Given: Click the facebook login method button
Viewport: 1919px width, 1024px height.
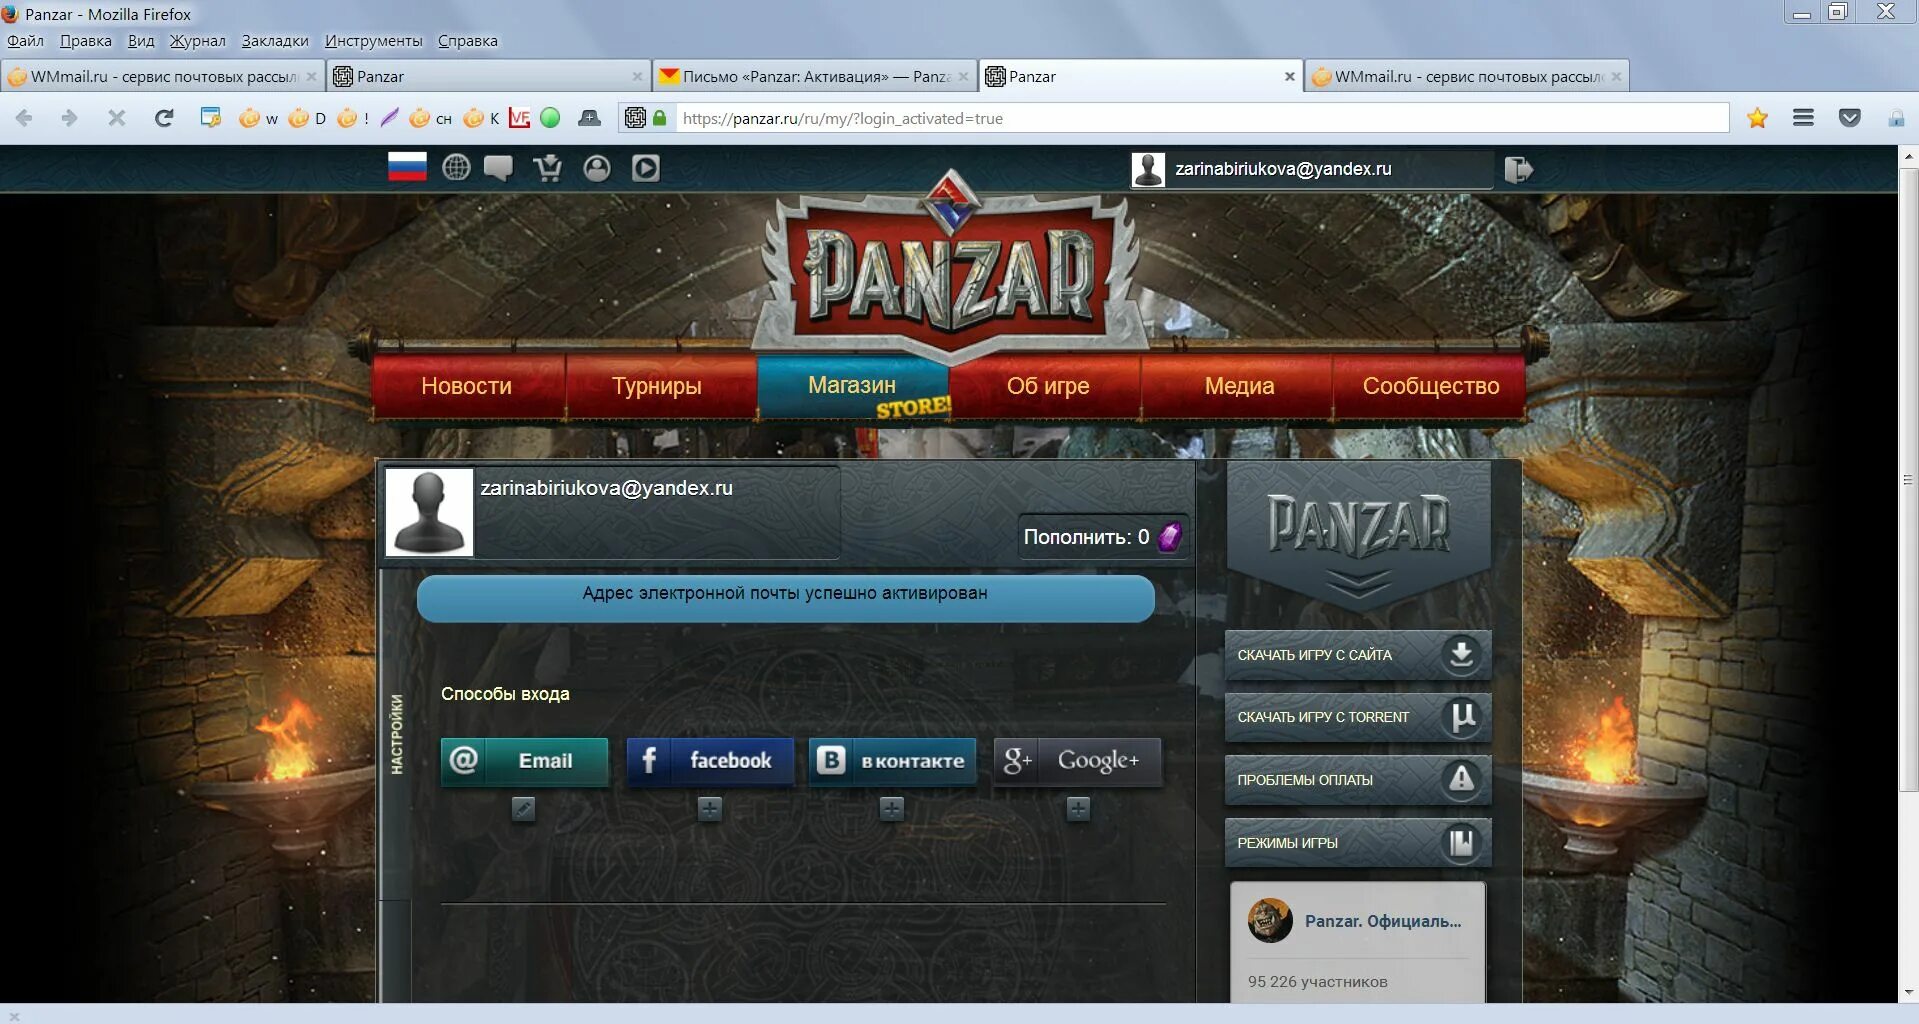Looking at the screenshot, I should pos(710,761).
